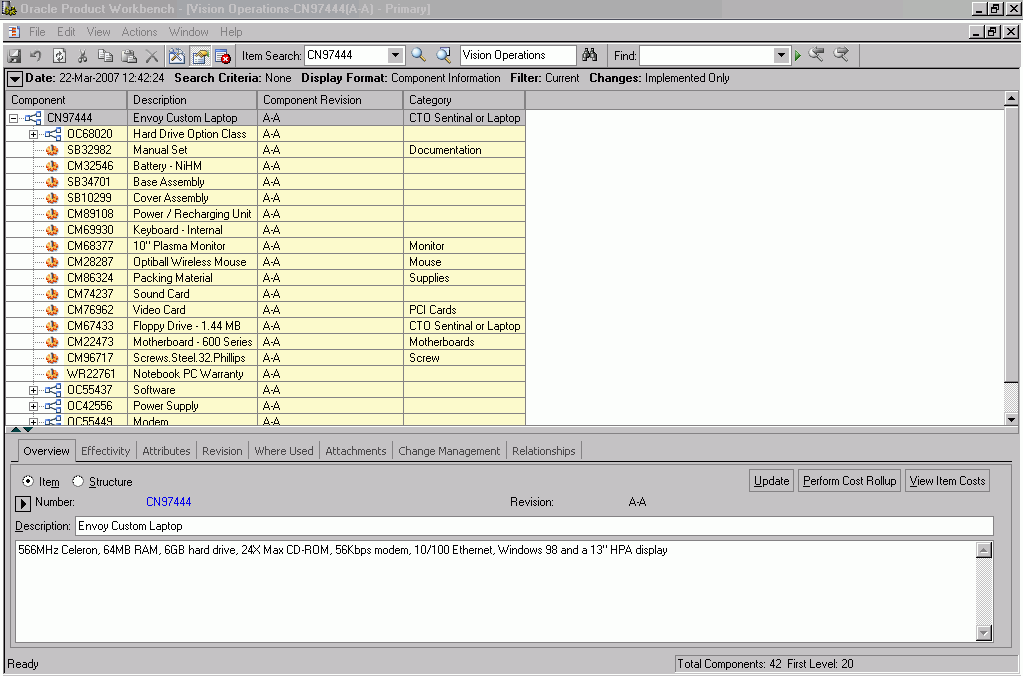Open the Item Search dropdown
Image resolution: width=1023 pixels, height=676 pixels.
395,55
